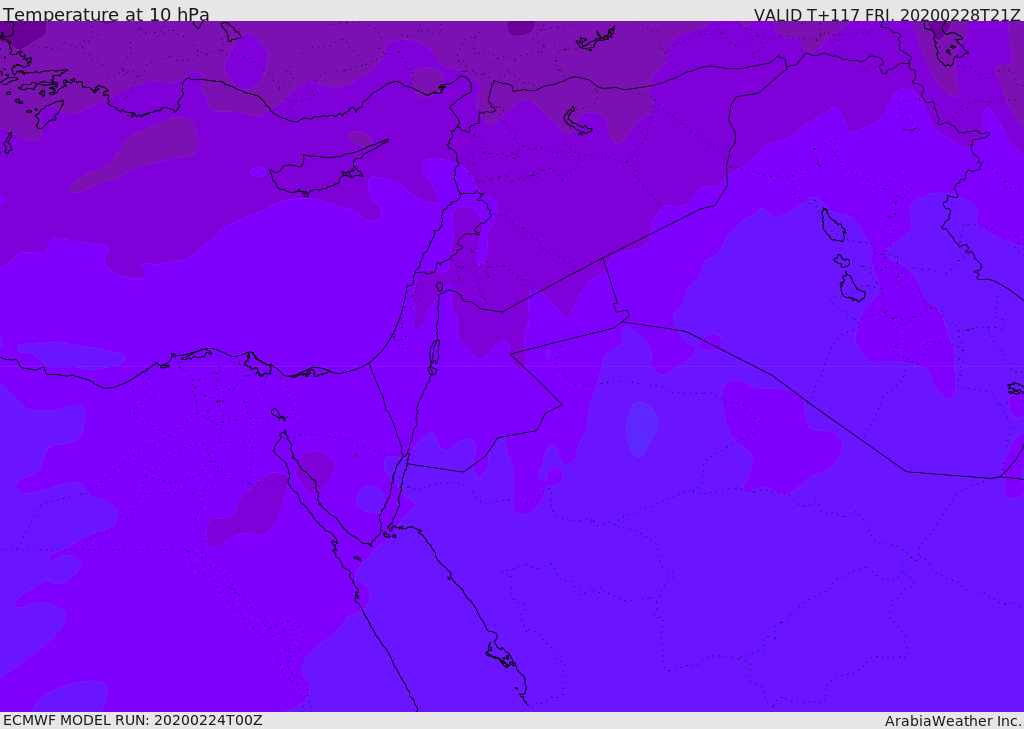Click the blue patch off Libya's coast
1024x729 pixels.
coord(71,355)
